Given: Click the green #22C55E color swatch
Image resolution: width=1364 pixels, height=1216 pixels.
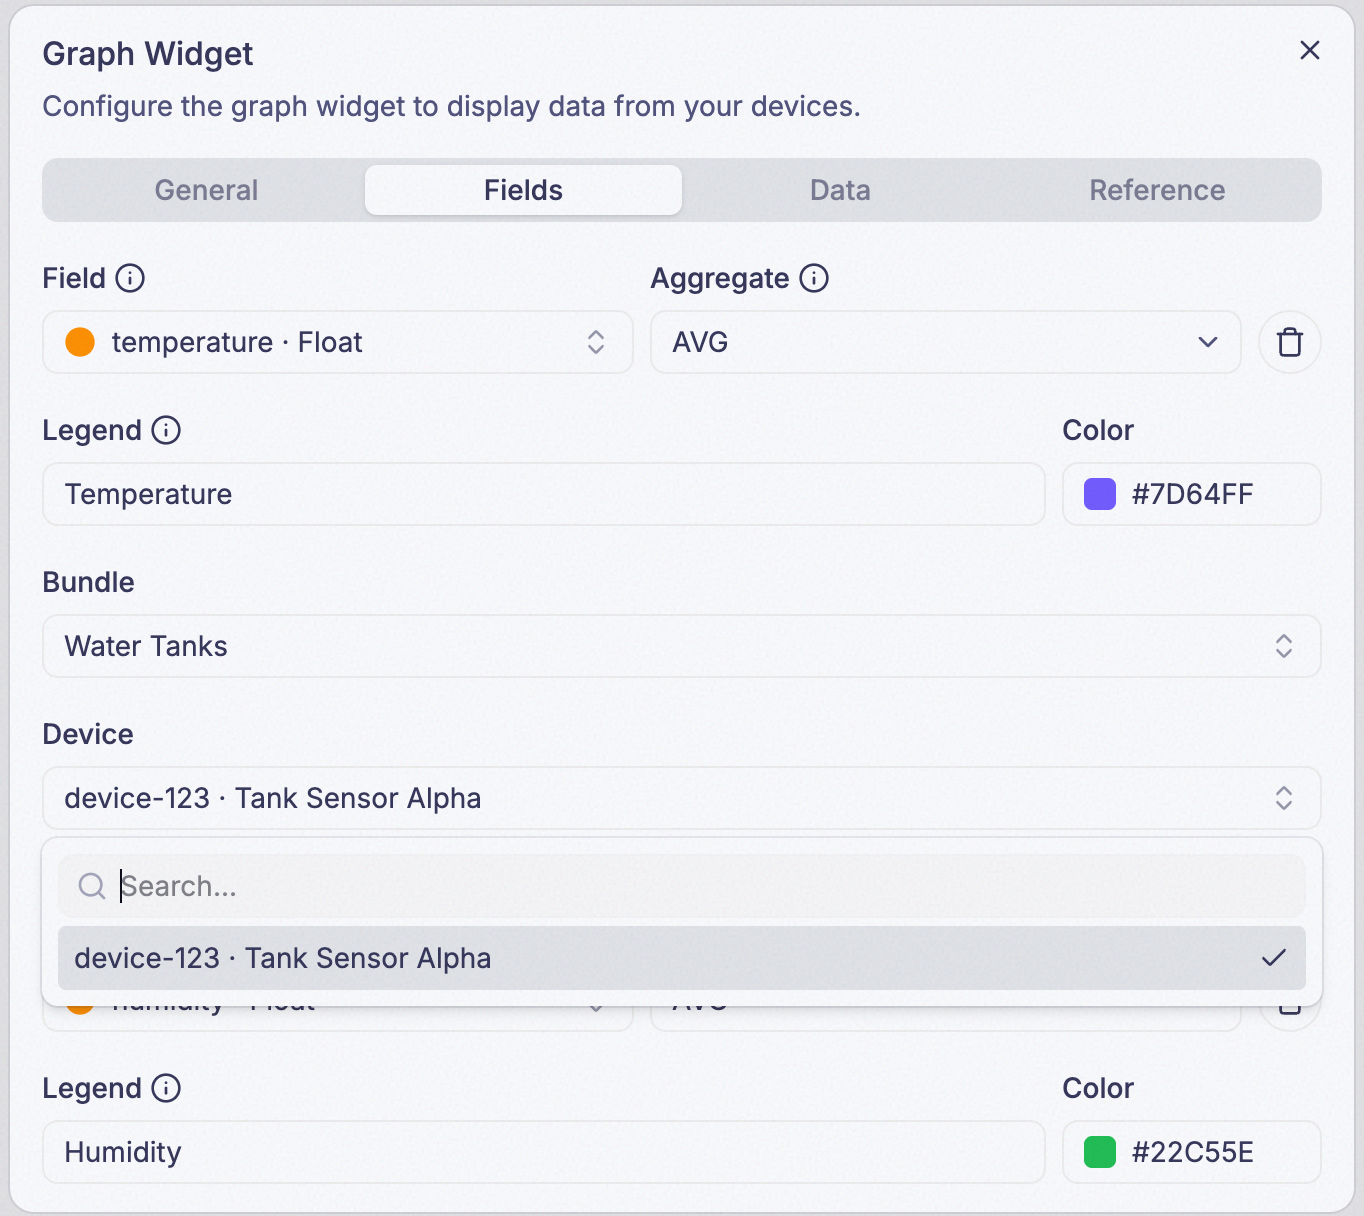Looking at the screenshot, I should tap(1100, 1152).
